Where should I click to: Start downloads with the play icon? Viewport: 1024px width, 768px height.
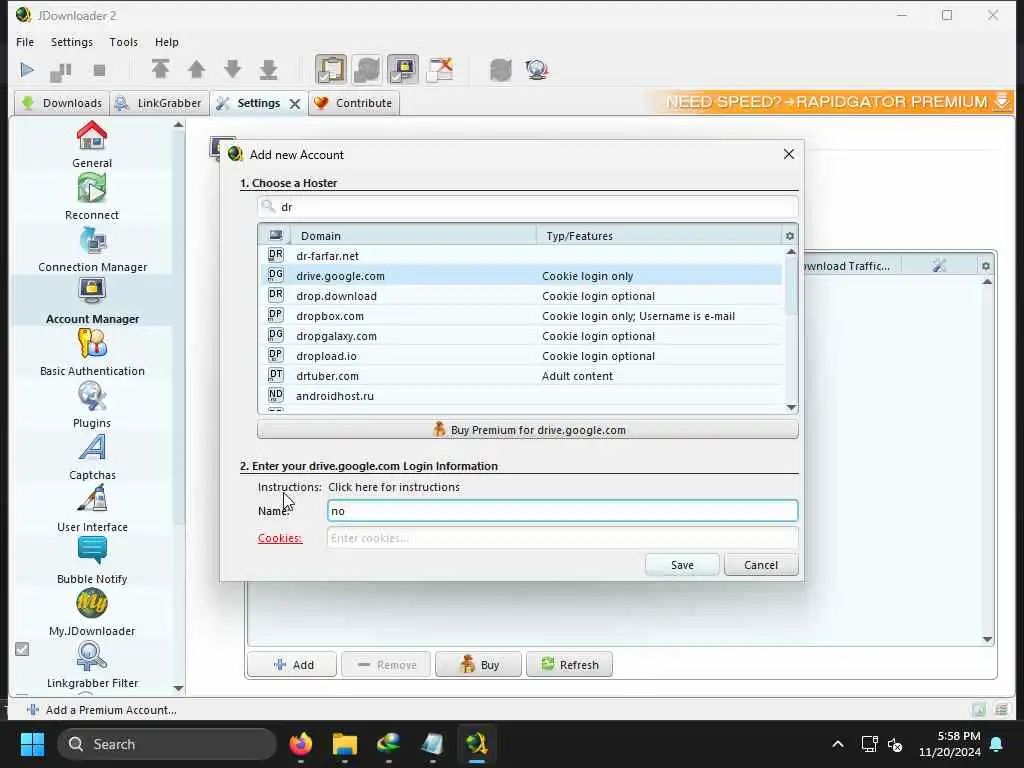(x=27, y=70)
